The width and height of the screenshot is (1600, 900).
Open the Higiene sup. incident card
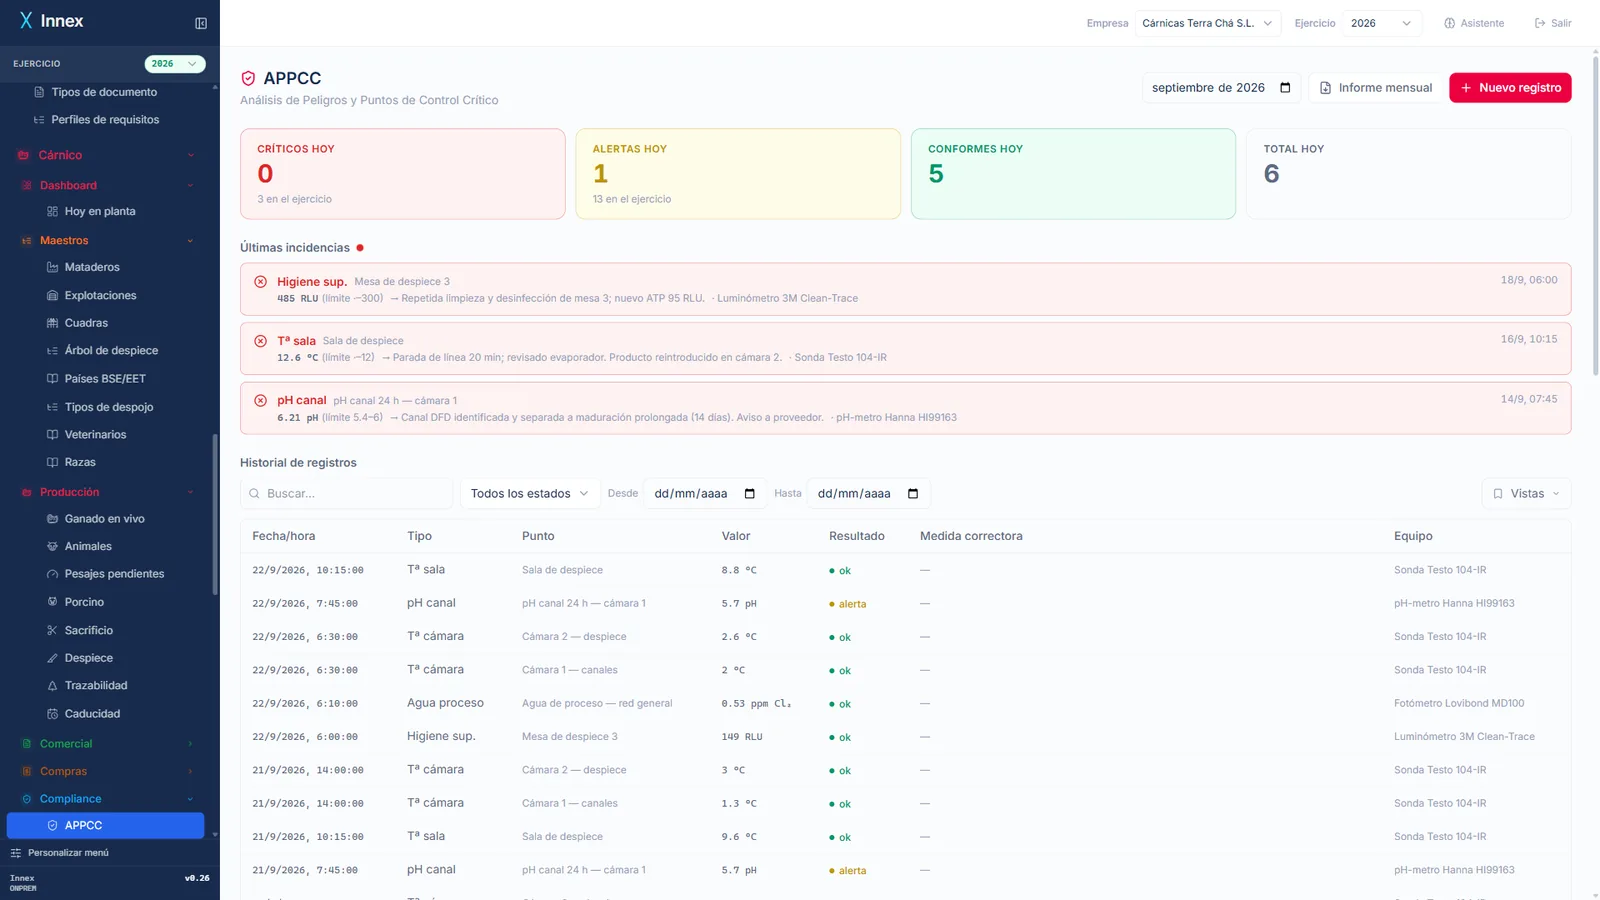tap(905, 289)
